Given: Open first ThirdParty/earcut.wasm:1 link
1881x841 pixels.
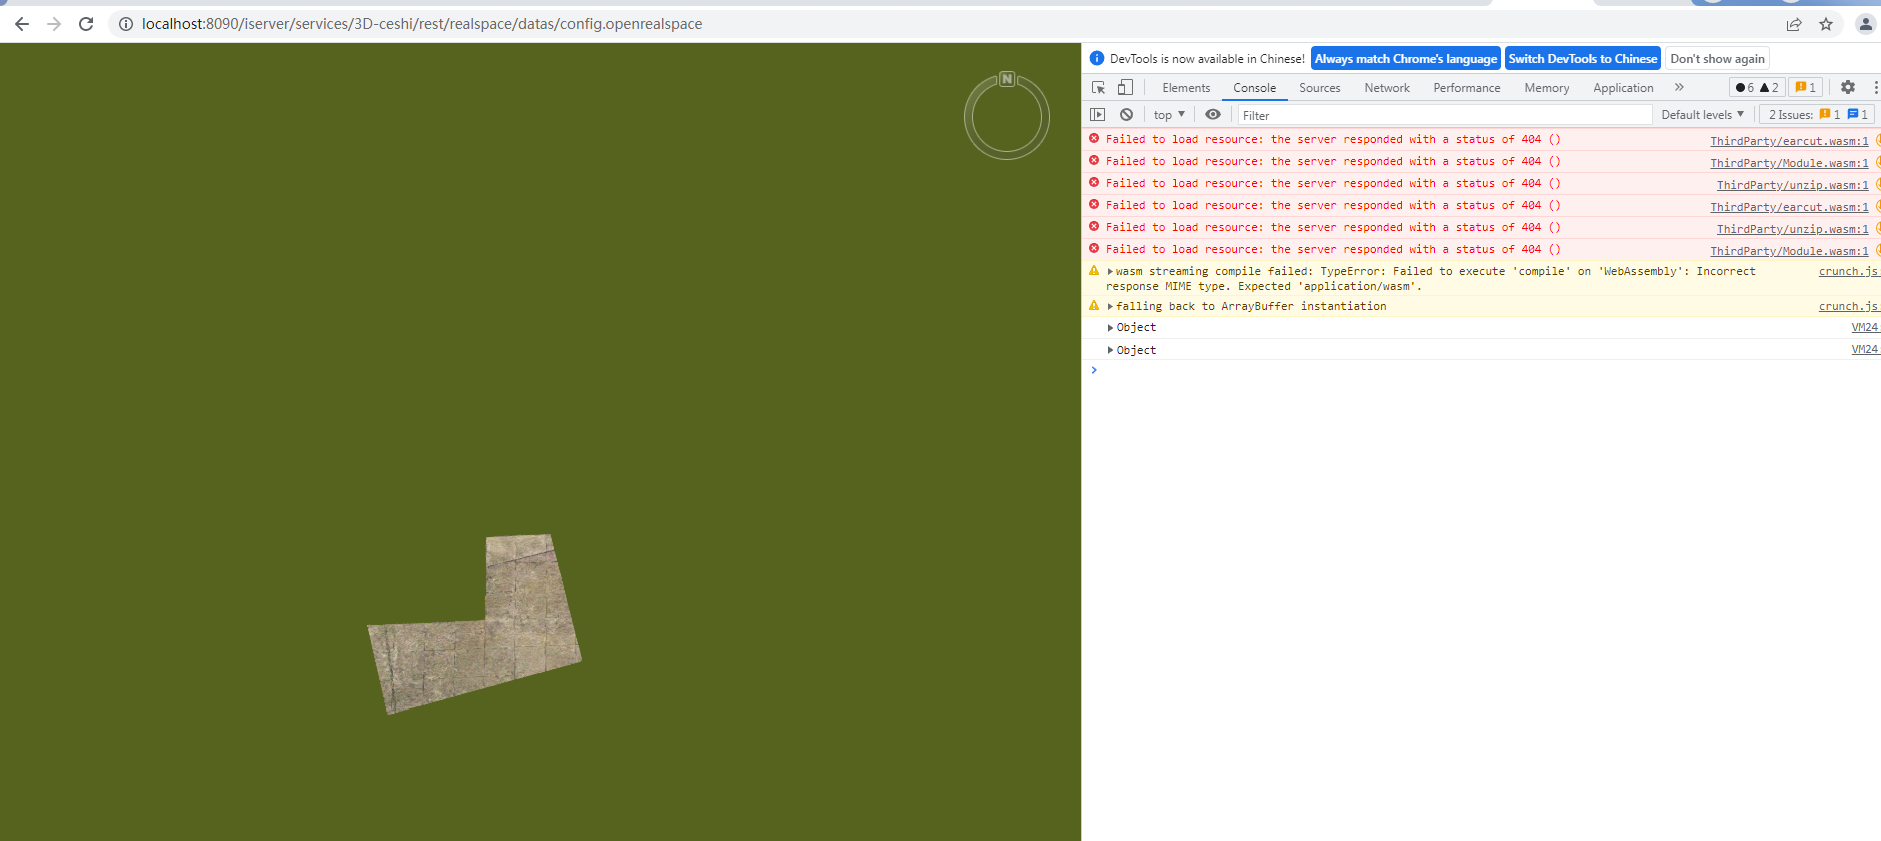Looking at the screenshot, I should pyautogui.click(x=1789, y=141).
